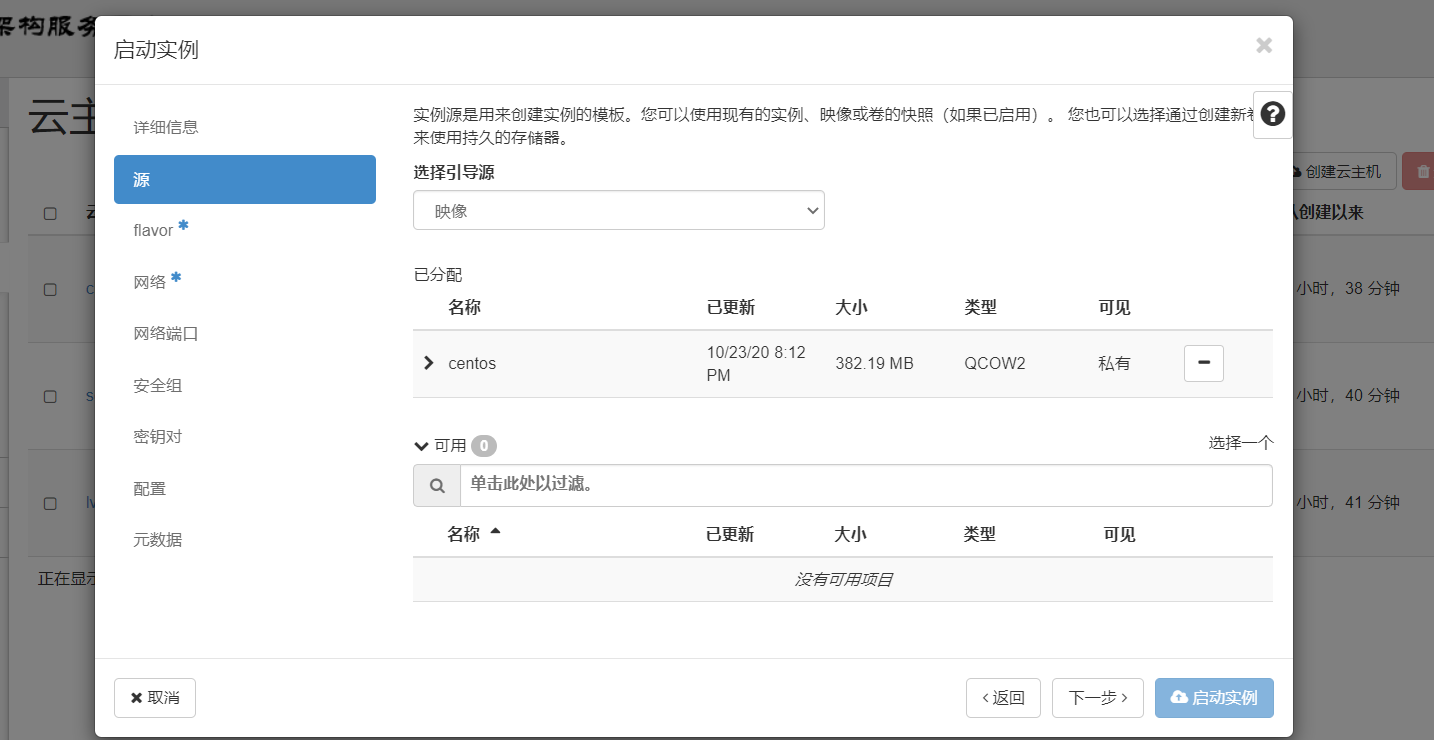This screenshot has width=1434, height=740.
Task: Click the 382.19 MB size cell
Action: click(x=874, y=364)
